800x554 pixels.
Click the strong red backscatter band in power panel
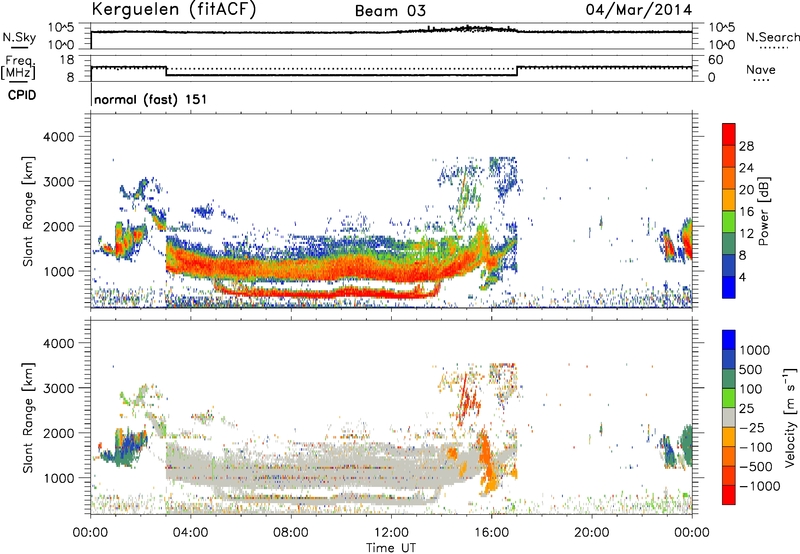pyautogui.click(x=327, y=267)
